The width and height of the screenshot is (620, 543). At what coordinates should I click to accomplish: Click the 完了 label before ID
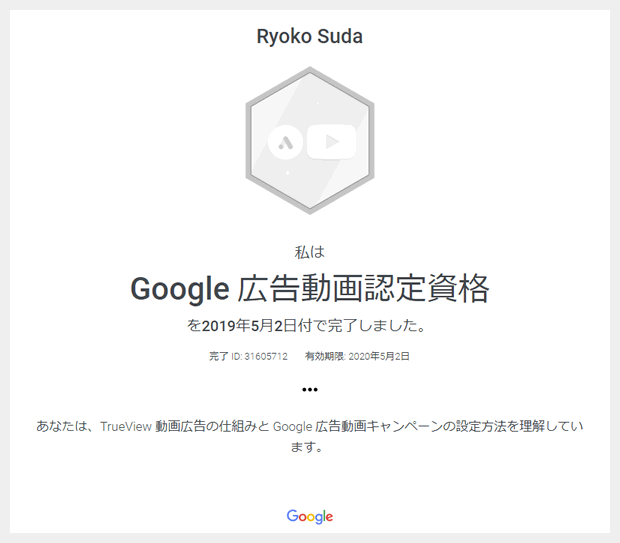tap(219, 356)
